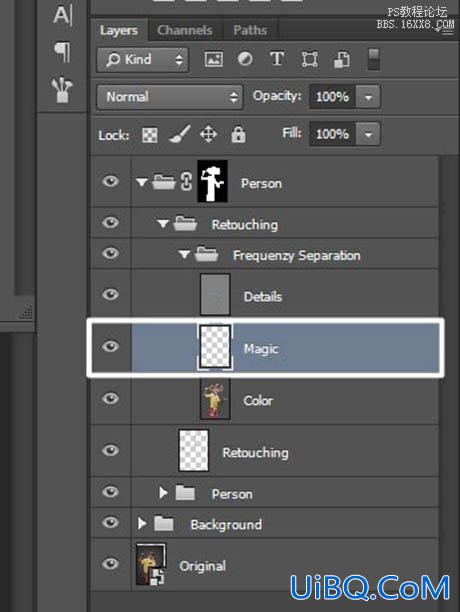This screenshot has height=612, width=460.
Task: Filter layers by pixel image icon
Action: (213, 60)
